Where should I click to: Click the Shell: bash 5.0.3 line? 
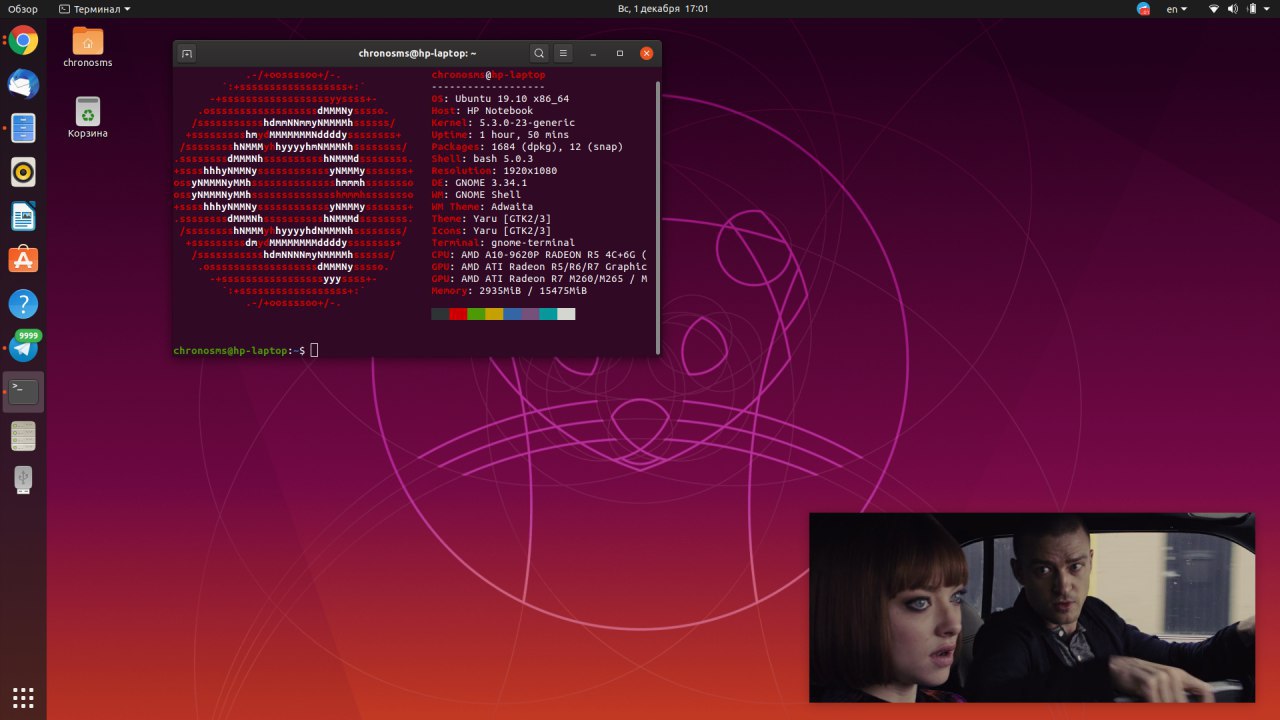point(482,159)
